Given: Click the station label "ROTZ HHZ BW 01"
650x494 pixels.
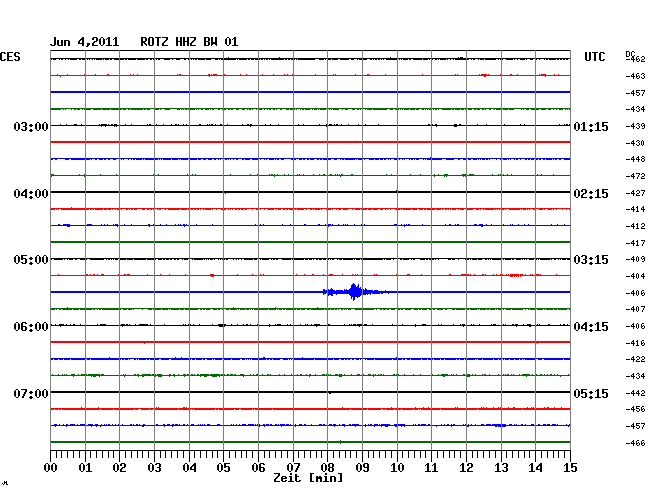Looking at the screenshot, I should coord(189,42).
